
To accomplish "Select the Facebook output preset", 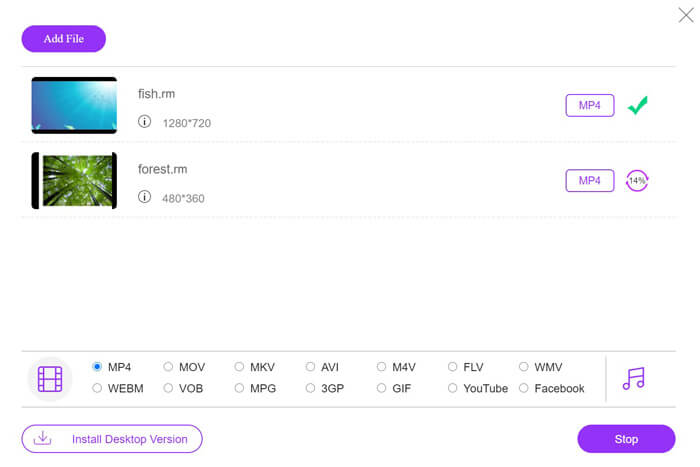I will 524,388.
